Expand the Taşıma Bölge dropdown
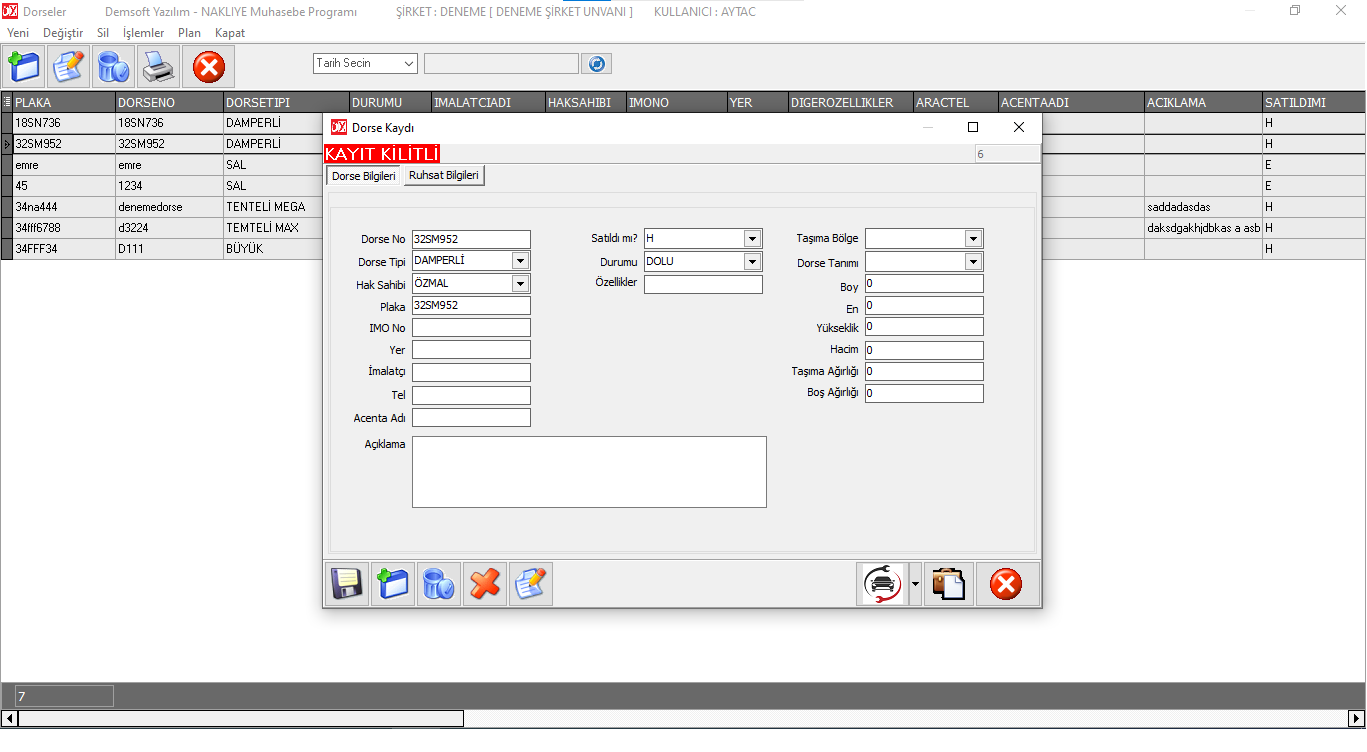The height and width of the screenshot is (752, 1367). point(973,239)
